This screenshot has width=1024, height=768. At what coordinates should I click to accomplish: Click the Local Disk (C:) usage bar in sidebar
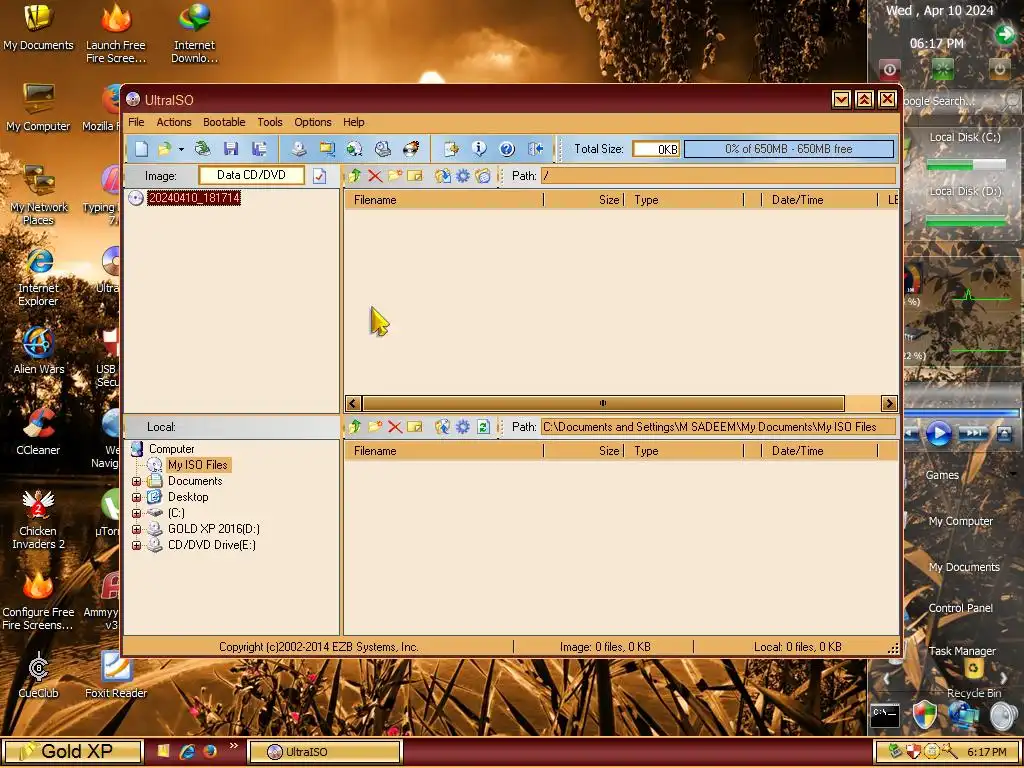coord(966,165)
